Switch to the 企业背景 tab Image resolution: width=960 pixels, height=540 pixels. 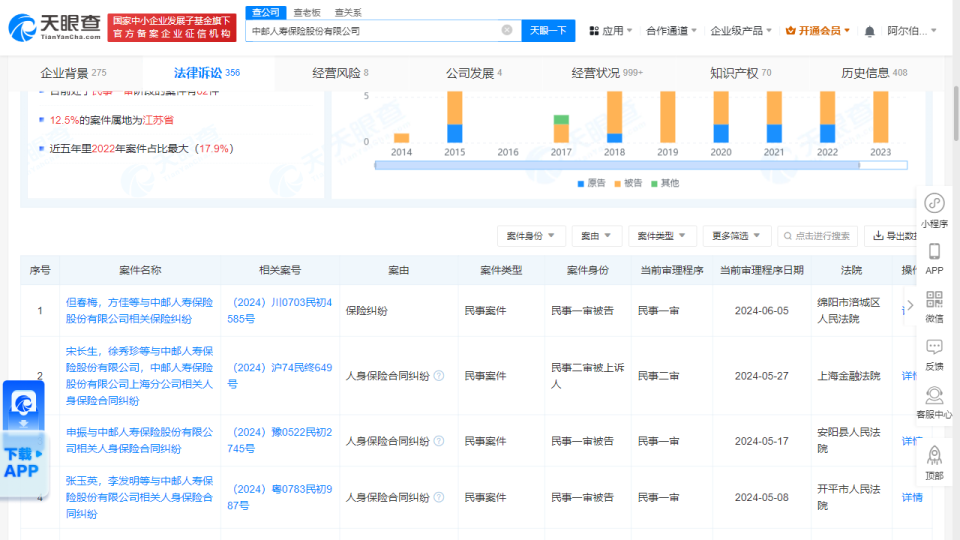[73, 73]
